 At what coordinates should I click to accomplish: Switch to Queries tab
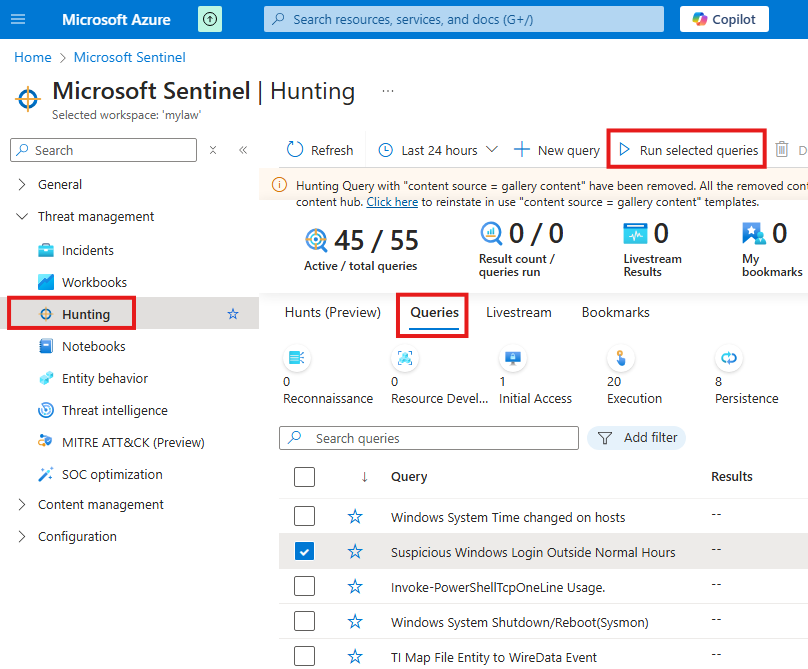(x=434, y=313)
